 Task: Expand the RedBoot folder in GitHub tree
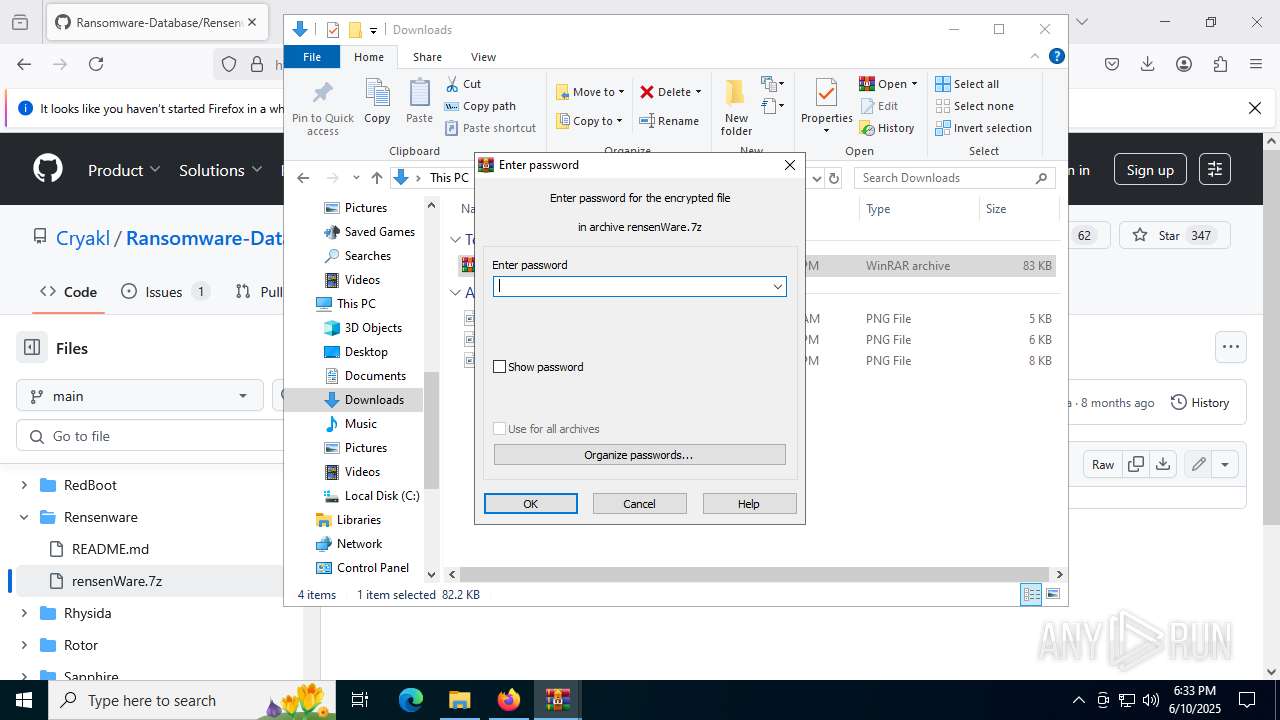pyautogui.click(x=24, y=485)
